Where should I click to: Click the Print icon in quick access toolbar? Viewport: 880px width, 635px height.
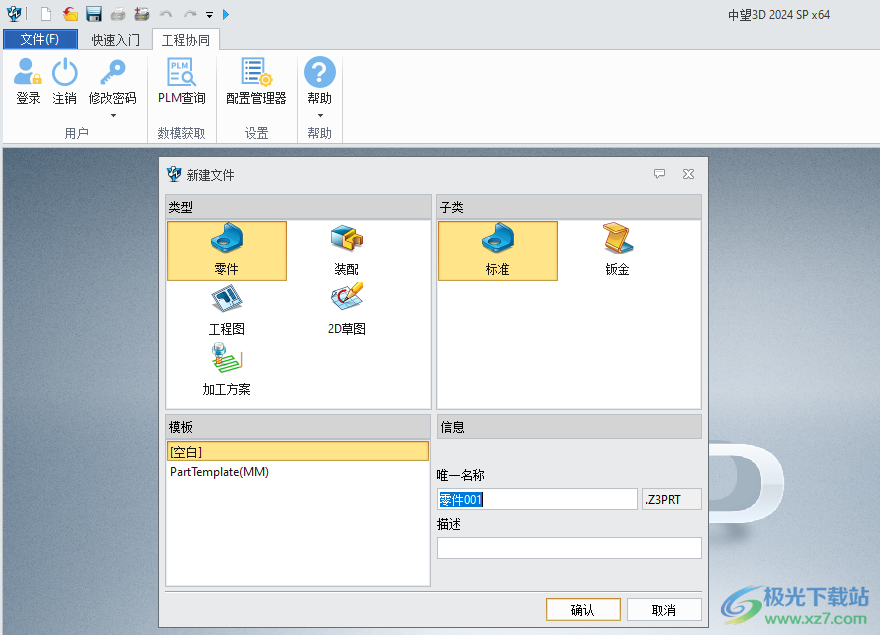pyautogui.click(x=117, y=14)
